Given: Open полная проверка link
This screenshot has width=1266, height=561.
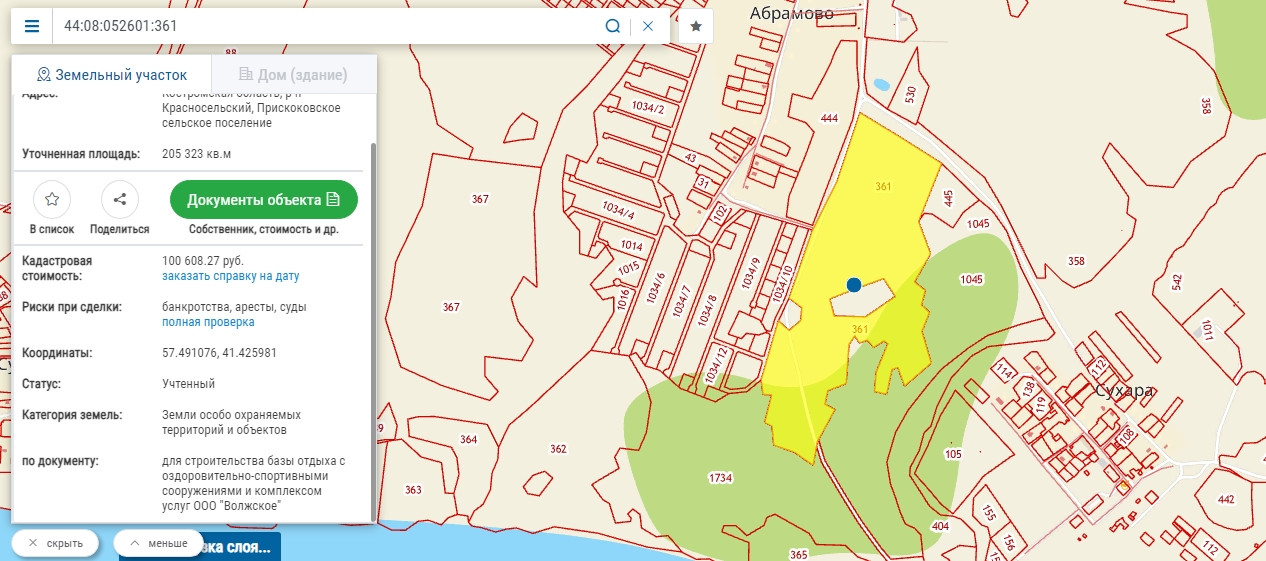Looking at the screenshot, I should 208,322.
